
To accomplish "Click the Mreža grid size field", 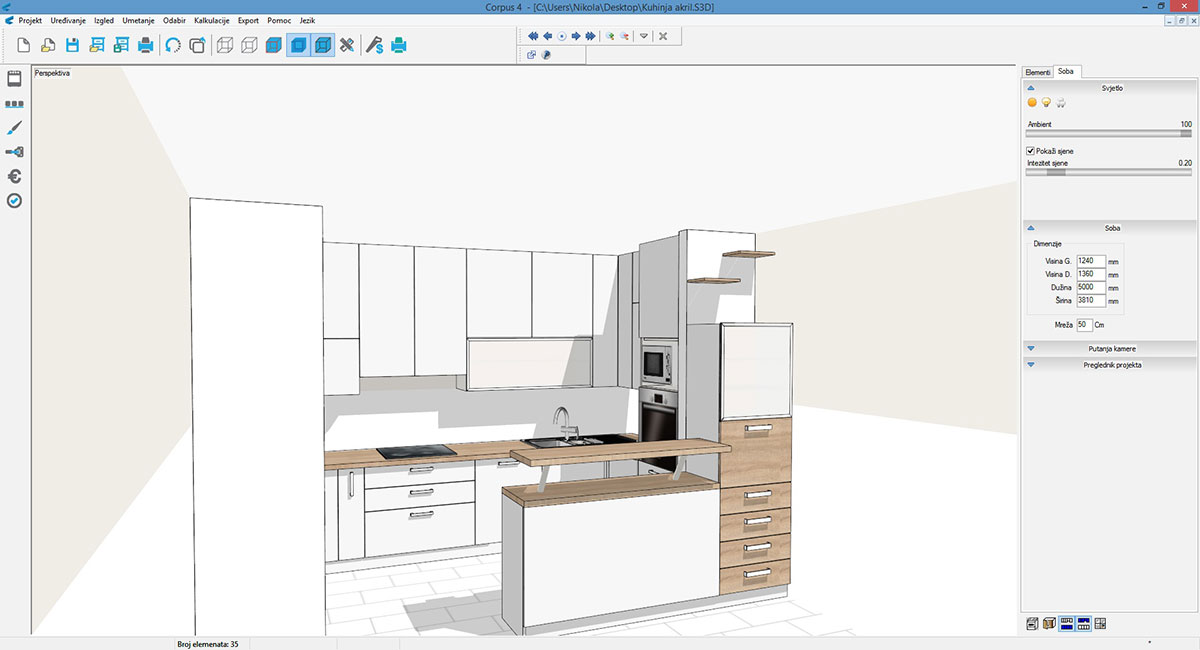I will (x=1083, y=325).
